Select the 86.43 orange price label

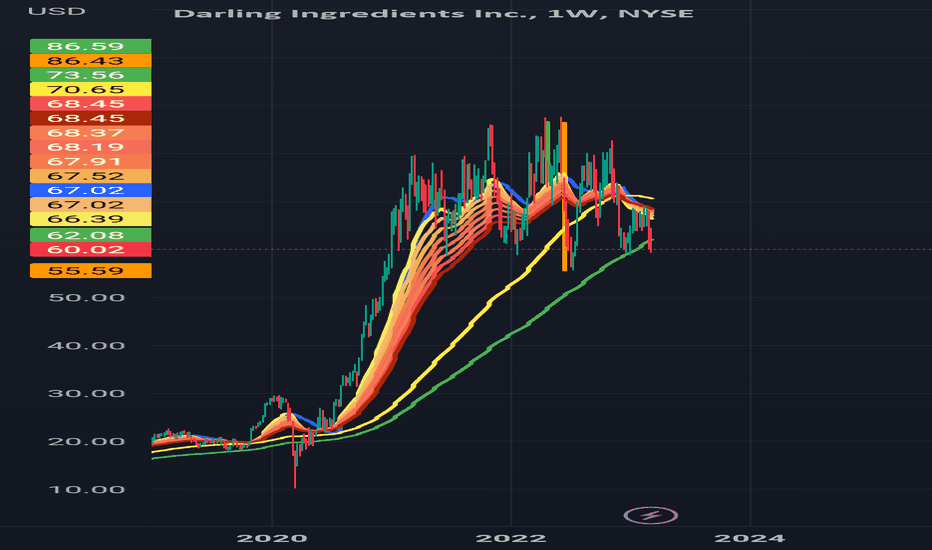(90, 61)
